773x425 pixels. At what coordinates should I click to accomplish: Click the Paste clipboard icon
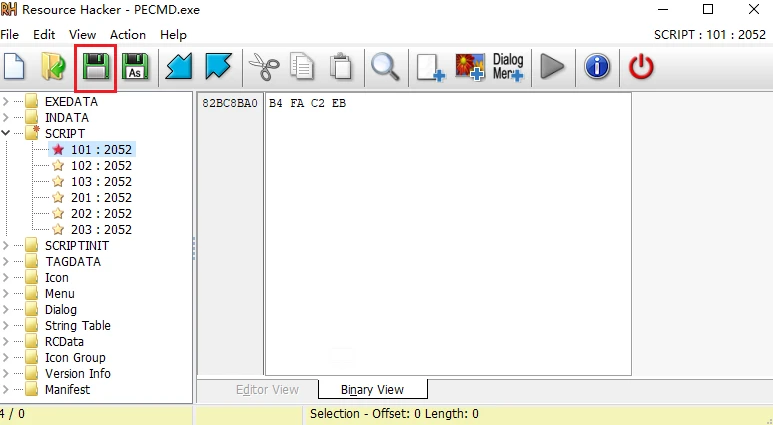click(x=341, y=67)
